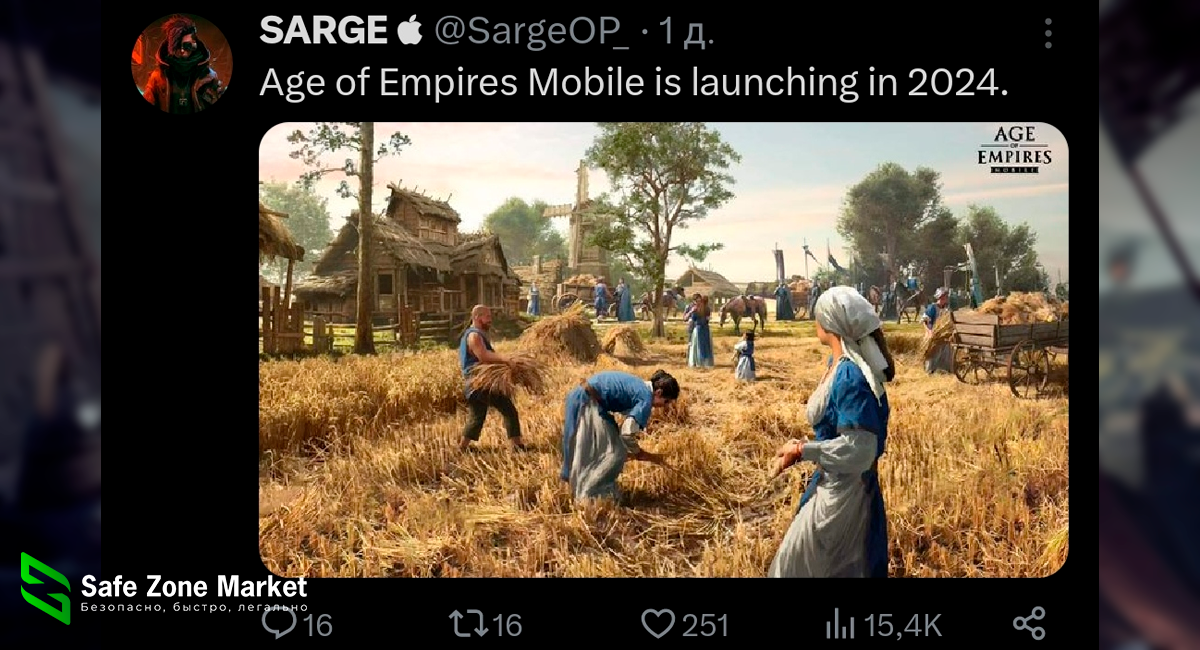This screenshot has width=1200, height=650.
Task: Expand tweet options via the ellipsis
Action: click(1048, 34)
